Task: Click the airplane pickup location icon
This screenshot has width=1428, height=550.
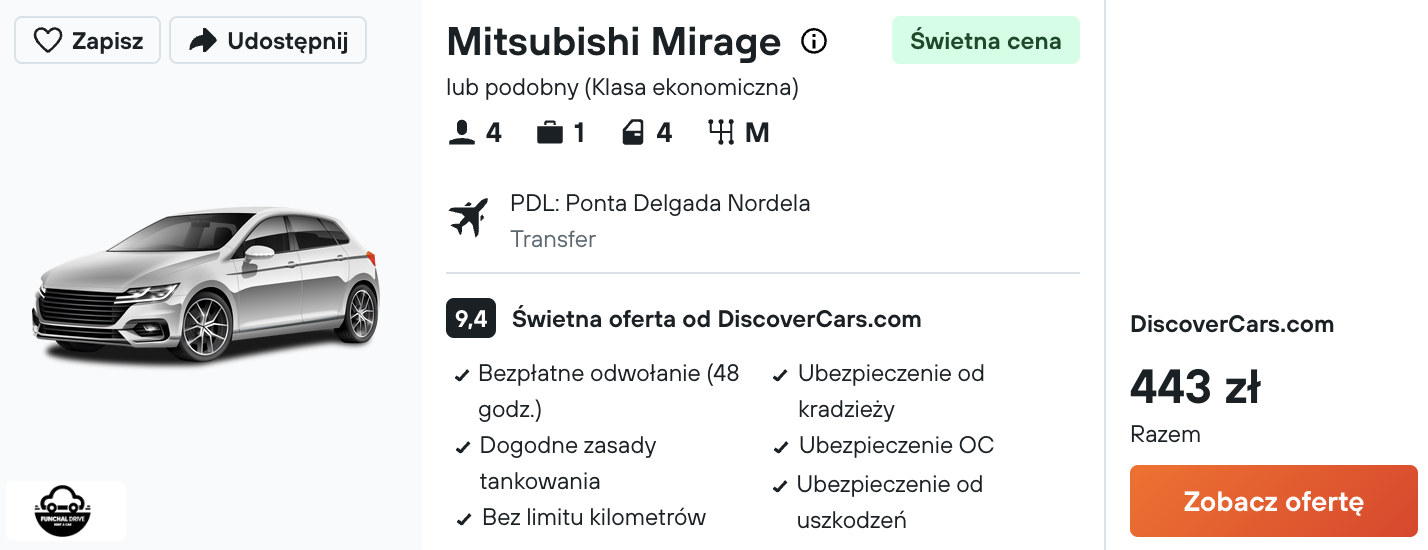Action: pyautogui.click(x=468, y=217)
